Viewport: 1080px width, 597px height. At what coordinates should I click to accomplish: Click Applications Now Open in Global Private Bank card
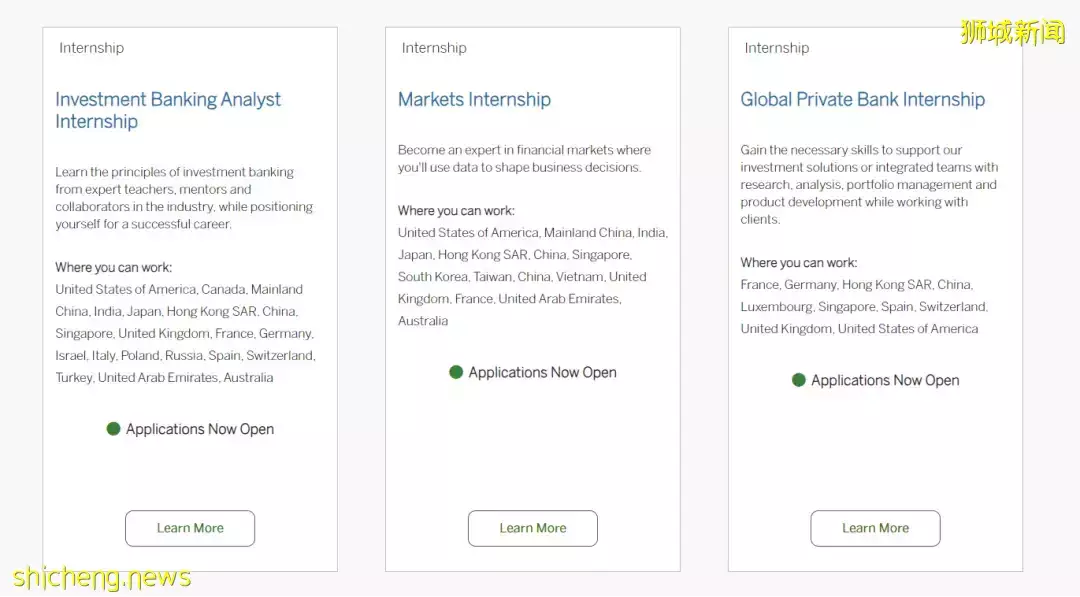coord(885,380)
